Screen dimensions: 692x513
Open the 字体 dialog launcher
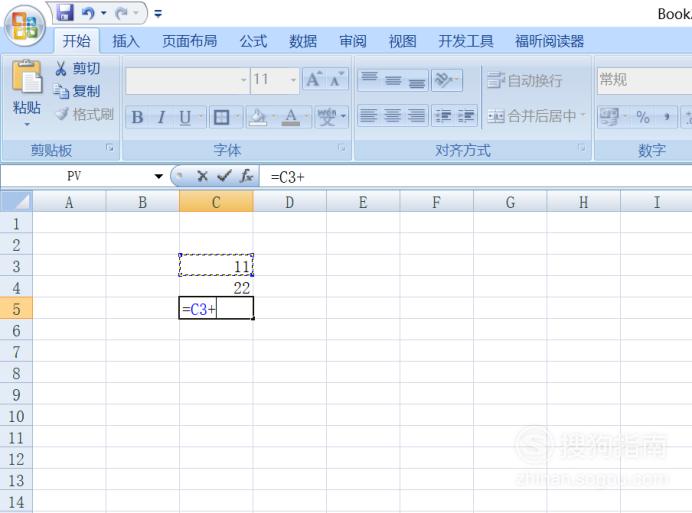pos(342,148)
